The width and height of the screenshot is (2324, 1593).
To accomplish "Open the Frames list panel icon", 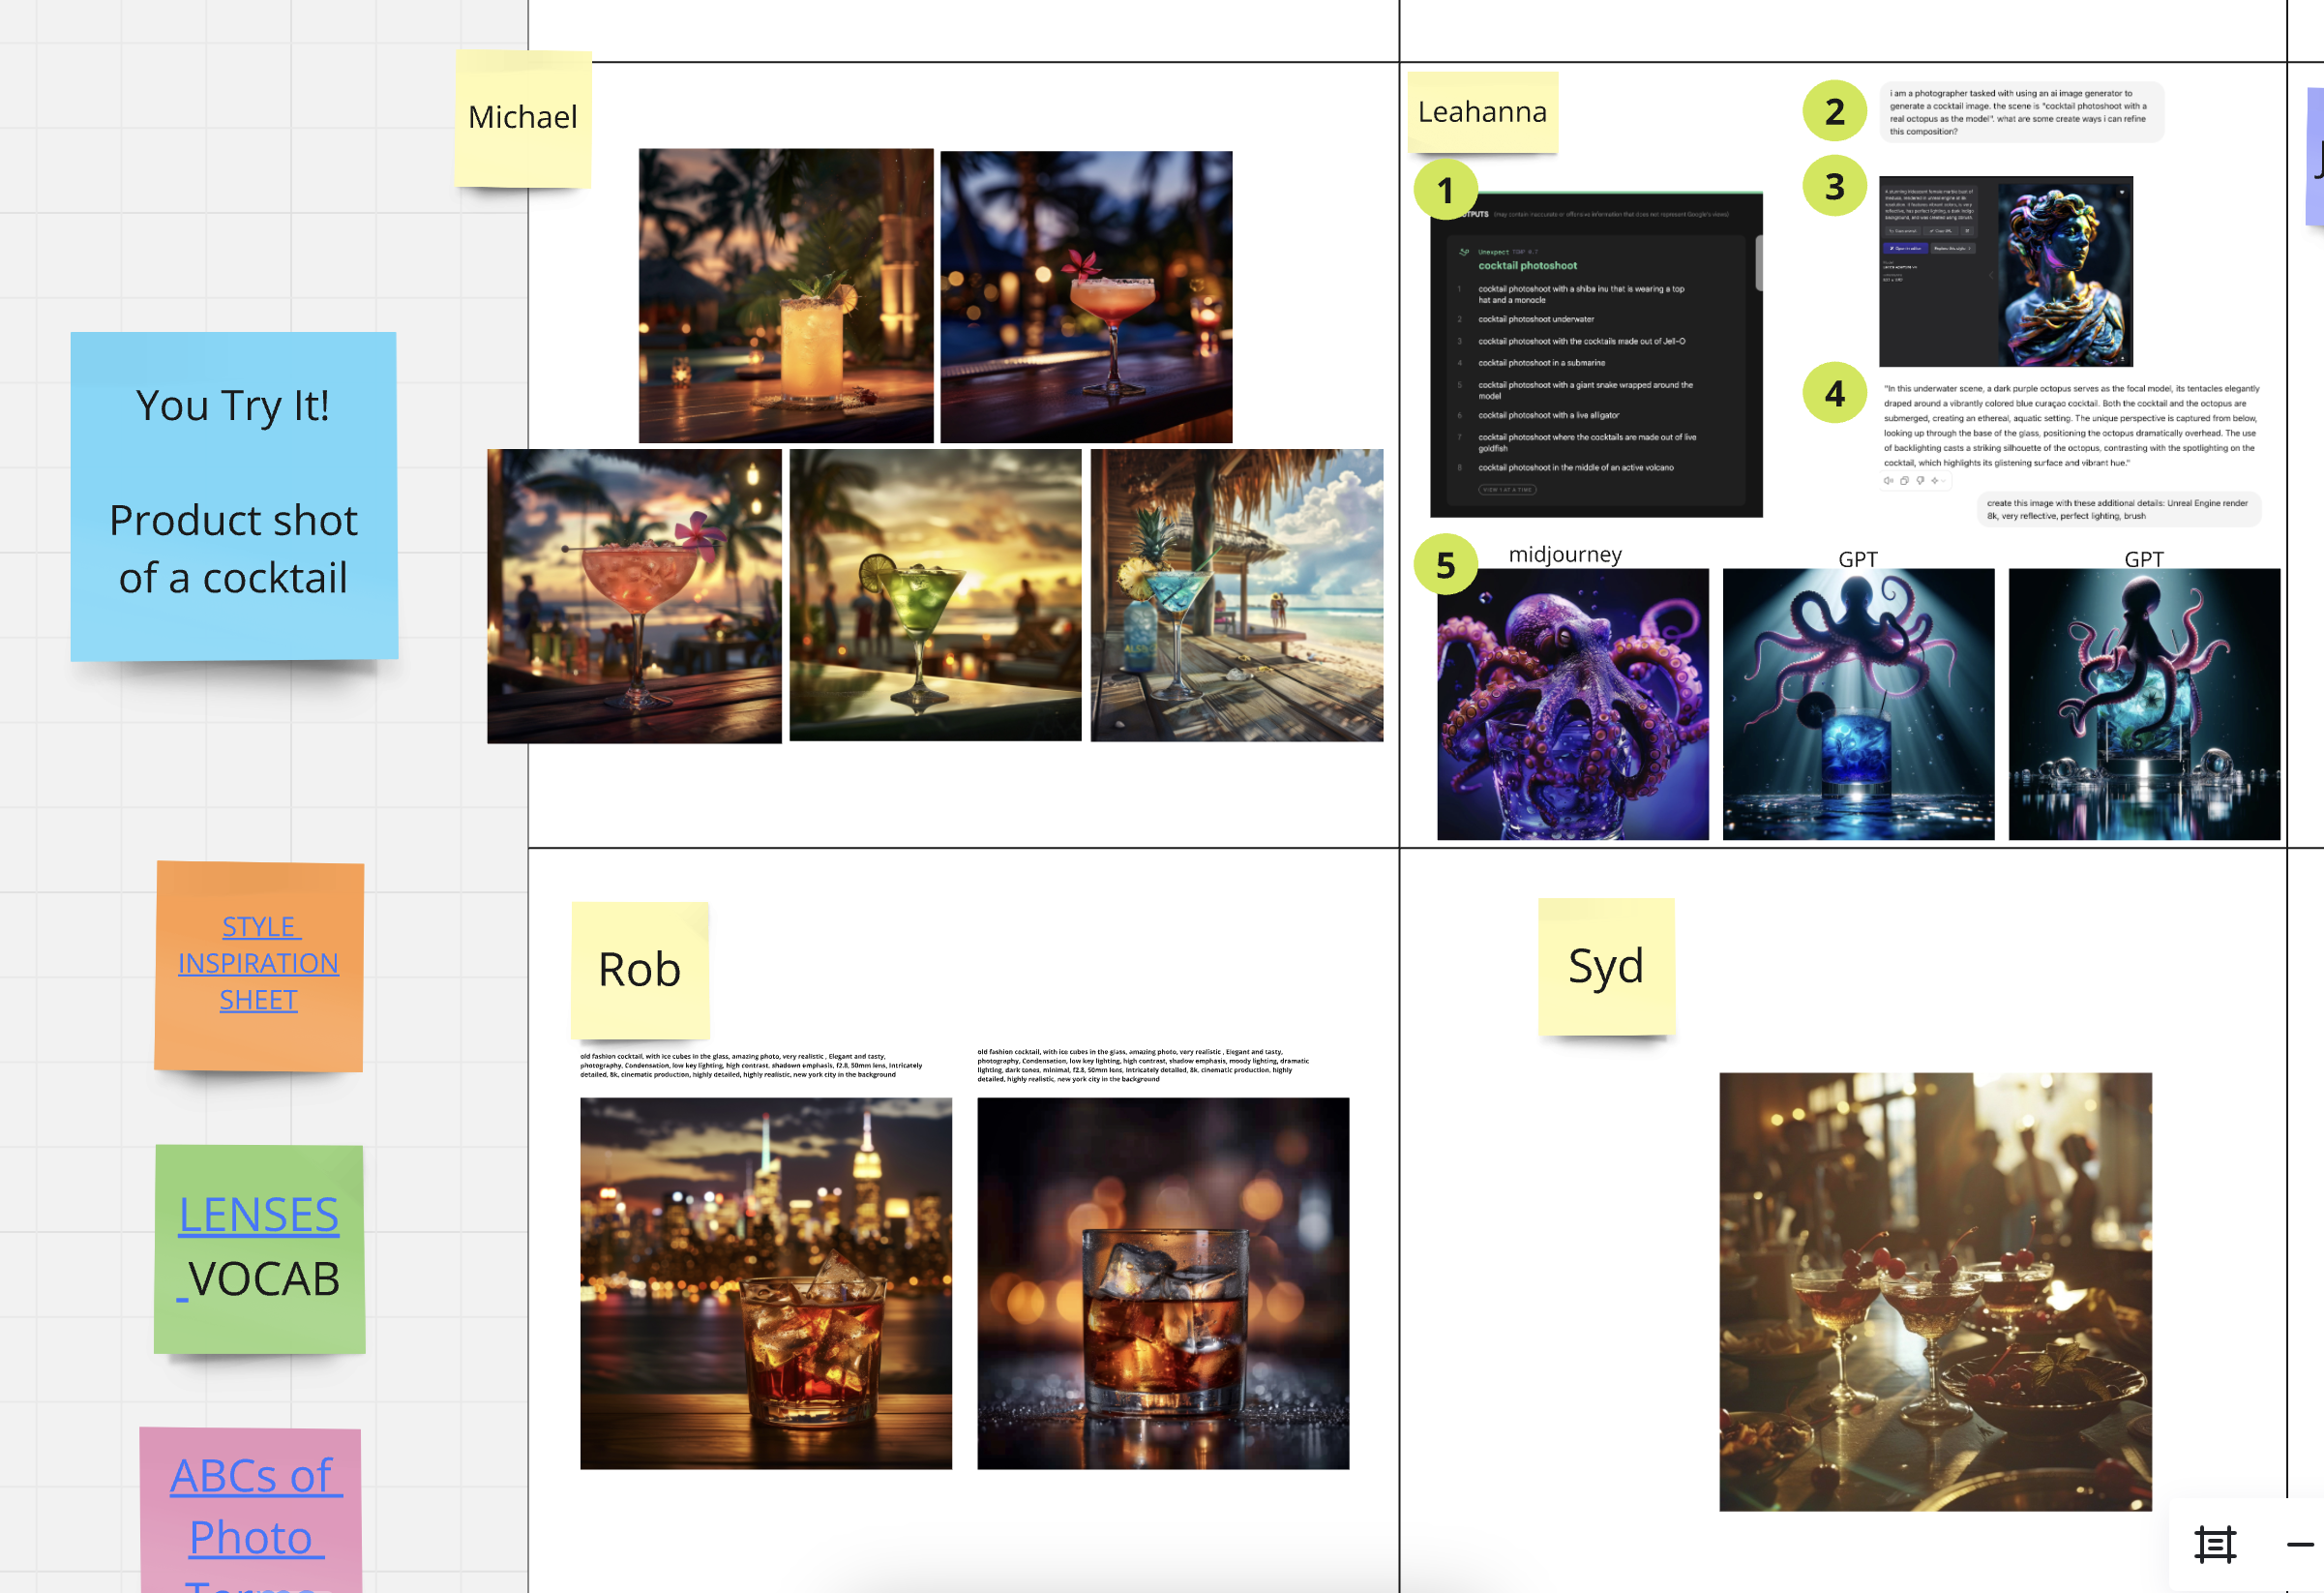I will pos(2214,1545).
